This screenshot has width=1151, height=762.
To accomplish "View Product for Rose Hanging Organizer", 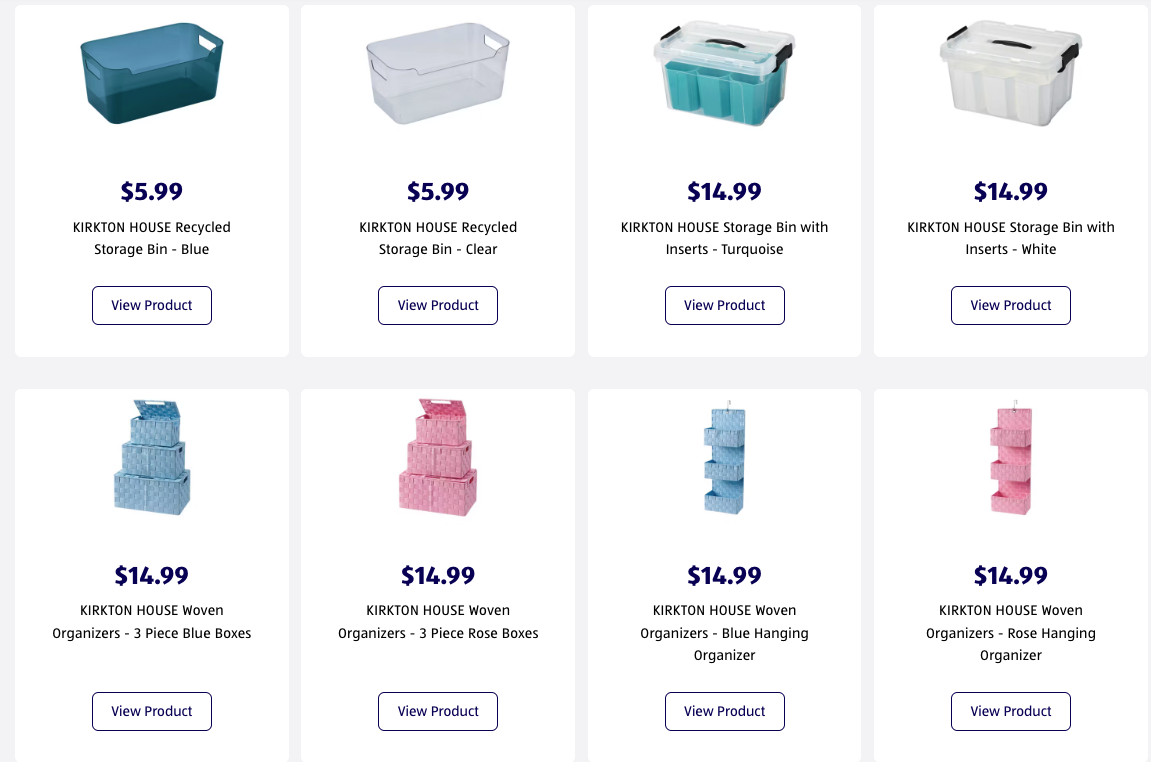I will pyautogui.click(x=1011, y=711).
